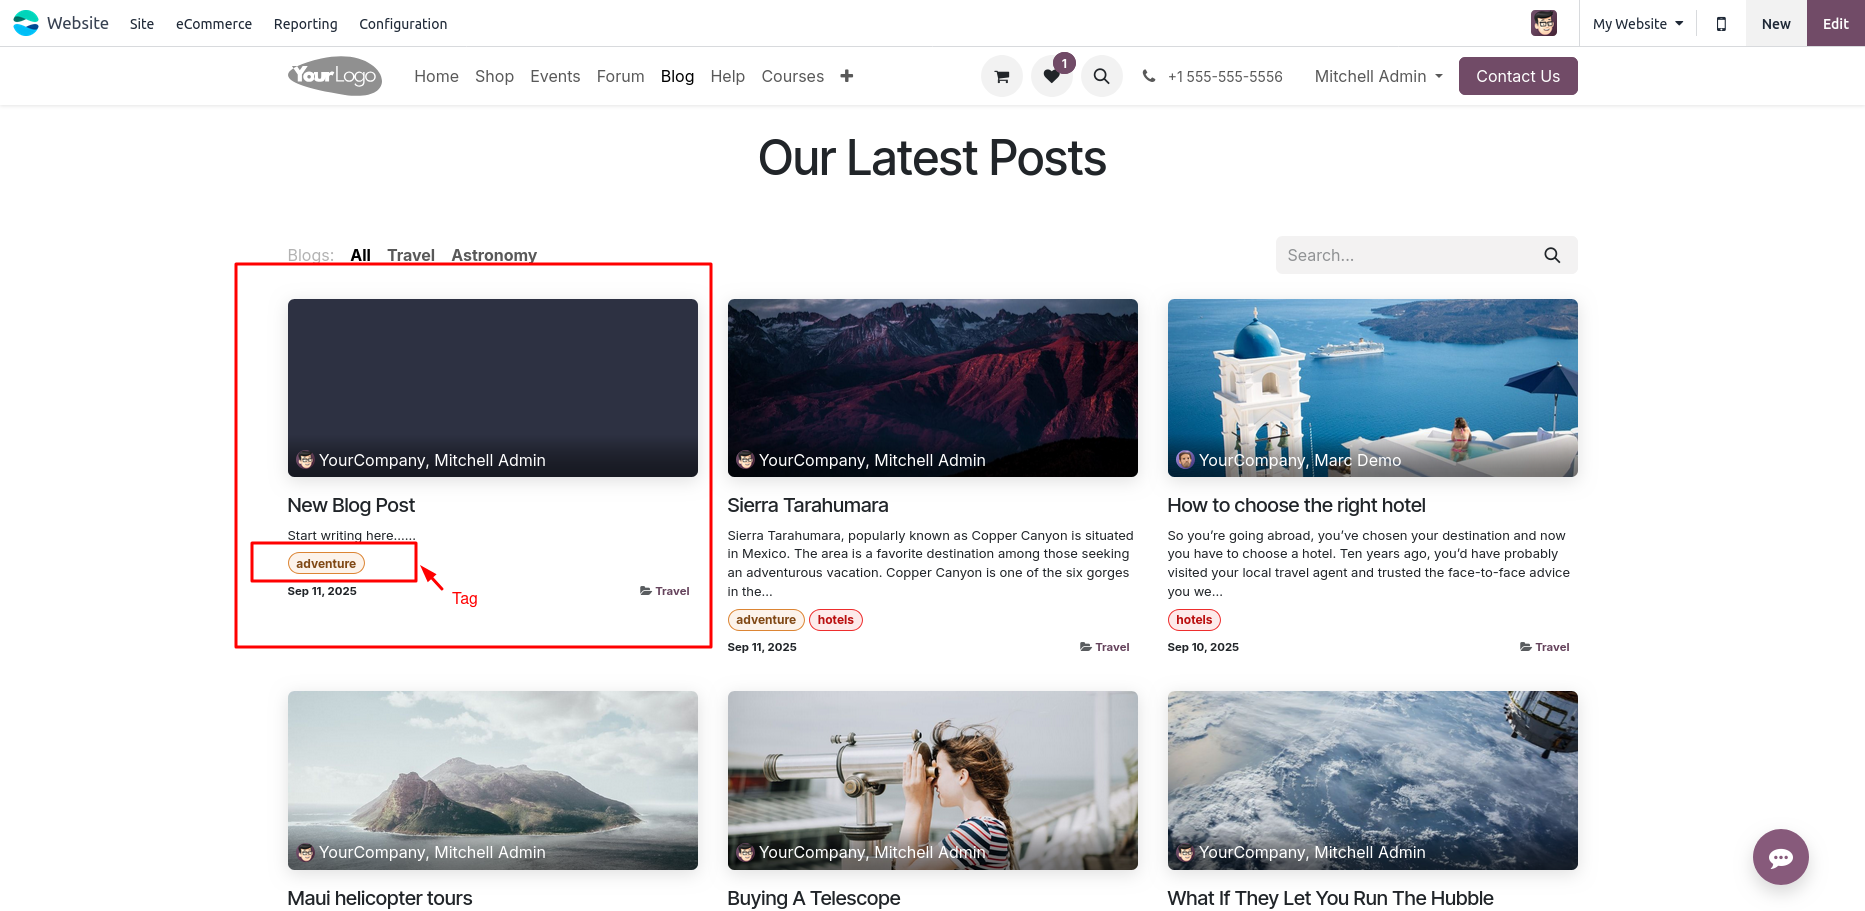
Task: Open the Reporting menu
Action: pyautogui.click(x=306, y=24)
